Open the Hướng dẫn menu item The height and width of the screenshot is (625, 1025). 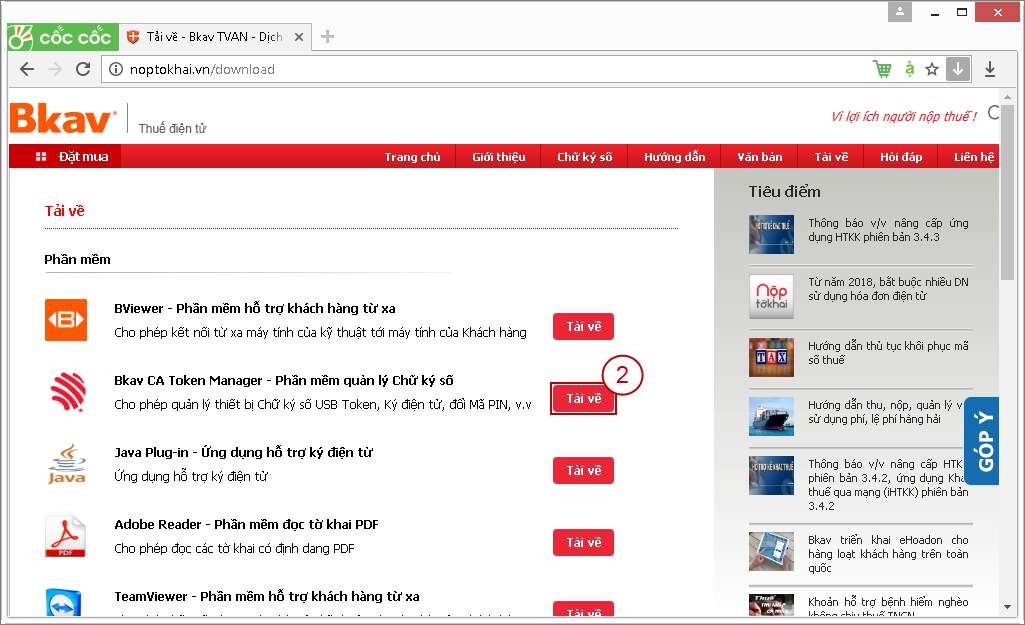pos(674,157)
